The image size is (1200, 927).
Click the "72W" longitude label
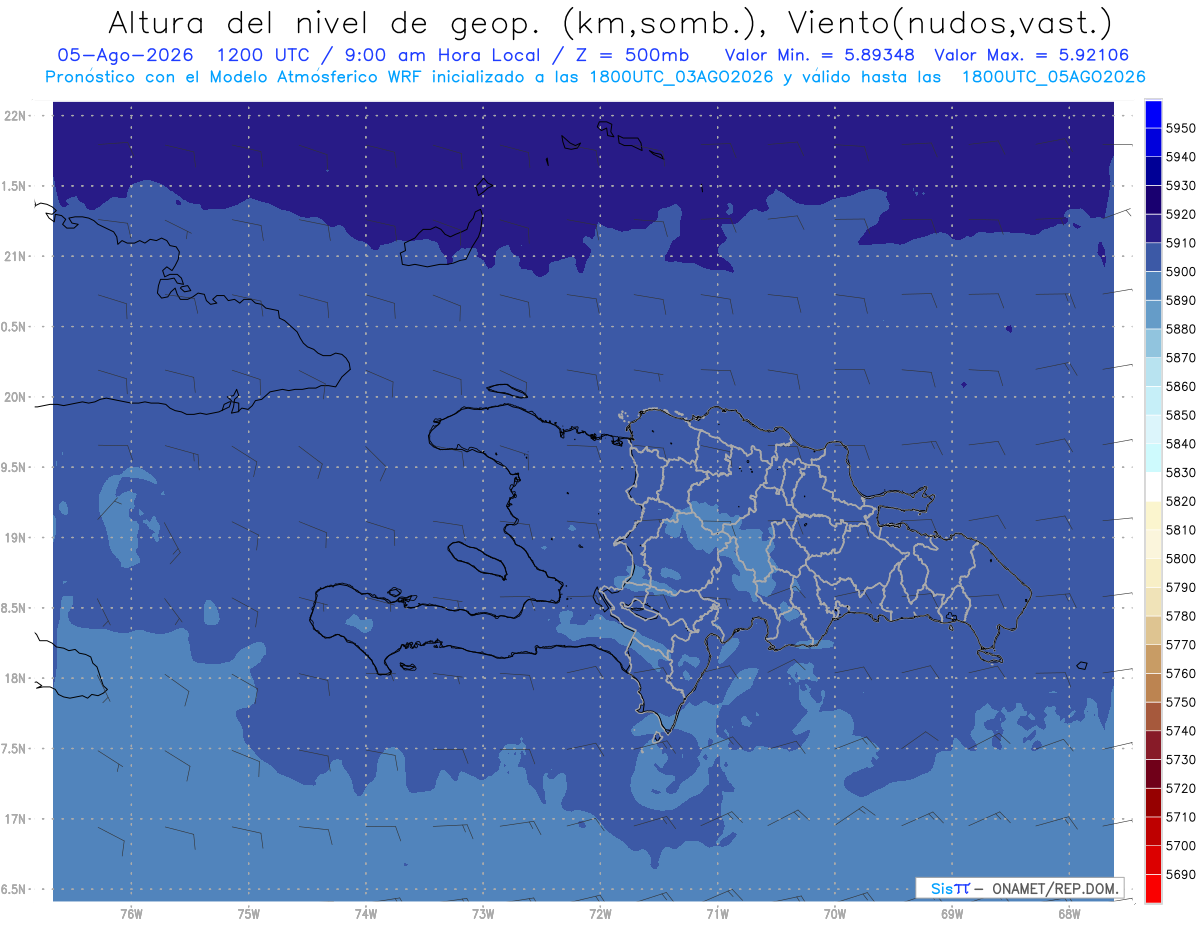600,913
